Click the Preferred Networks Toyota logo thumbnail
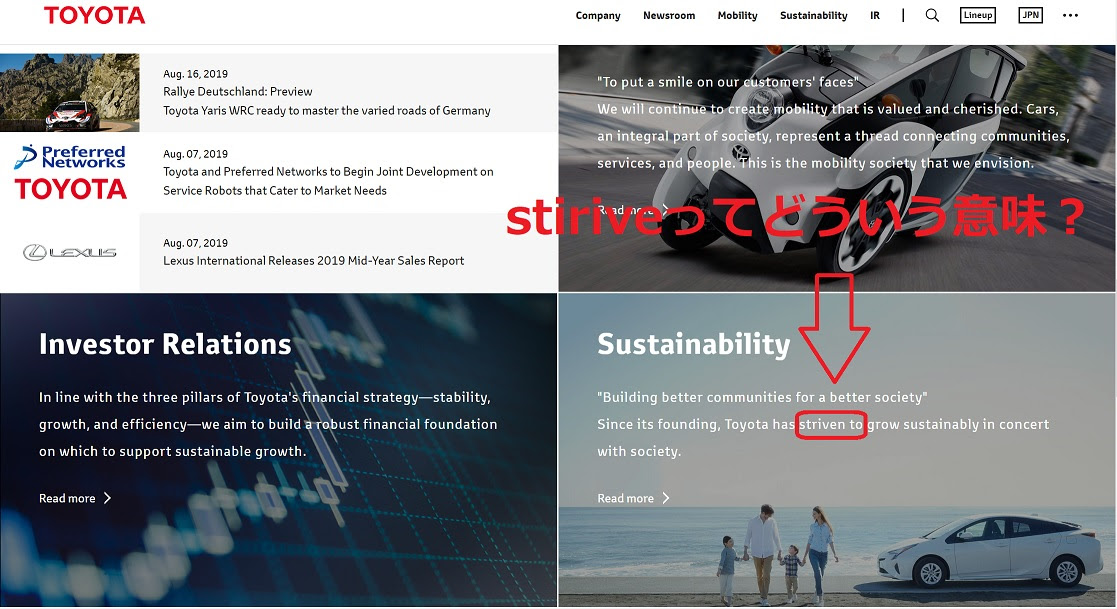1117x609 pixels. [x=70, y=172]
